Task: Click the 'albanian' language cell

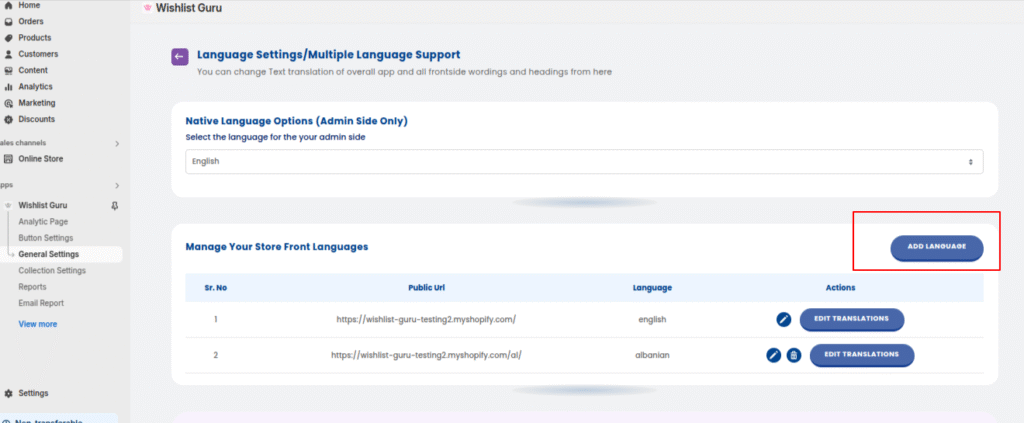Action: (652, 356)
